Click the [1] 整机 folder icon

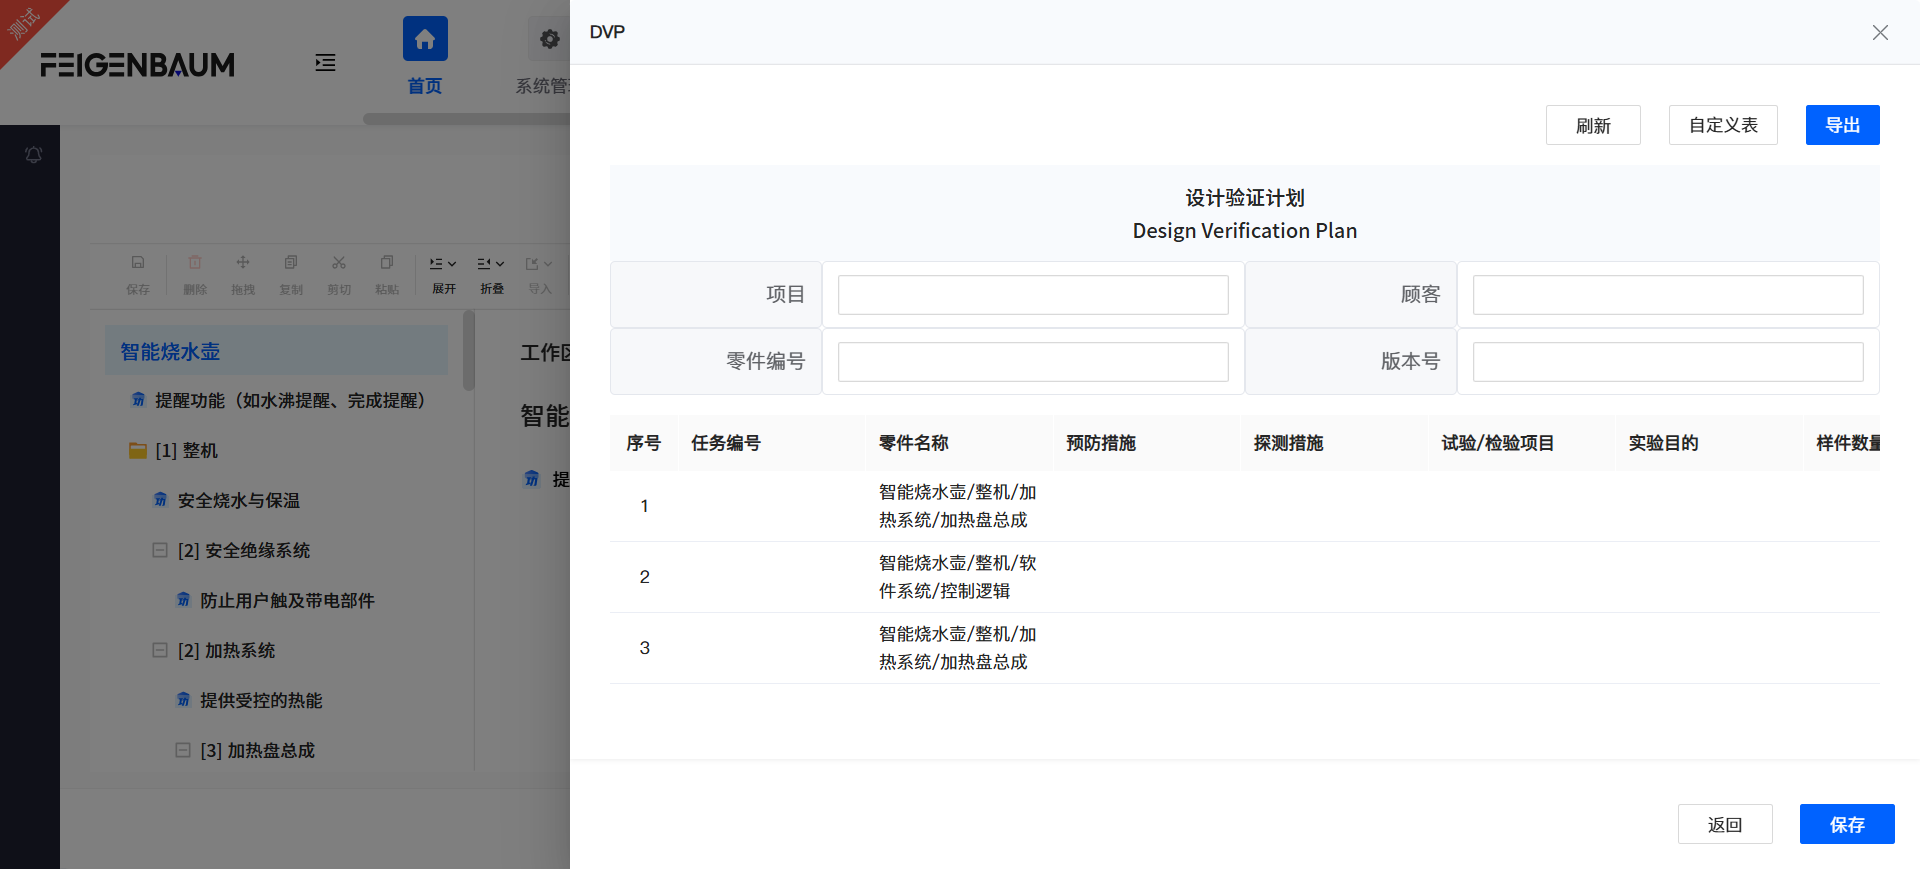[138, 450]
